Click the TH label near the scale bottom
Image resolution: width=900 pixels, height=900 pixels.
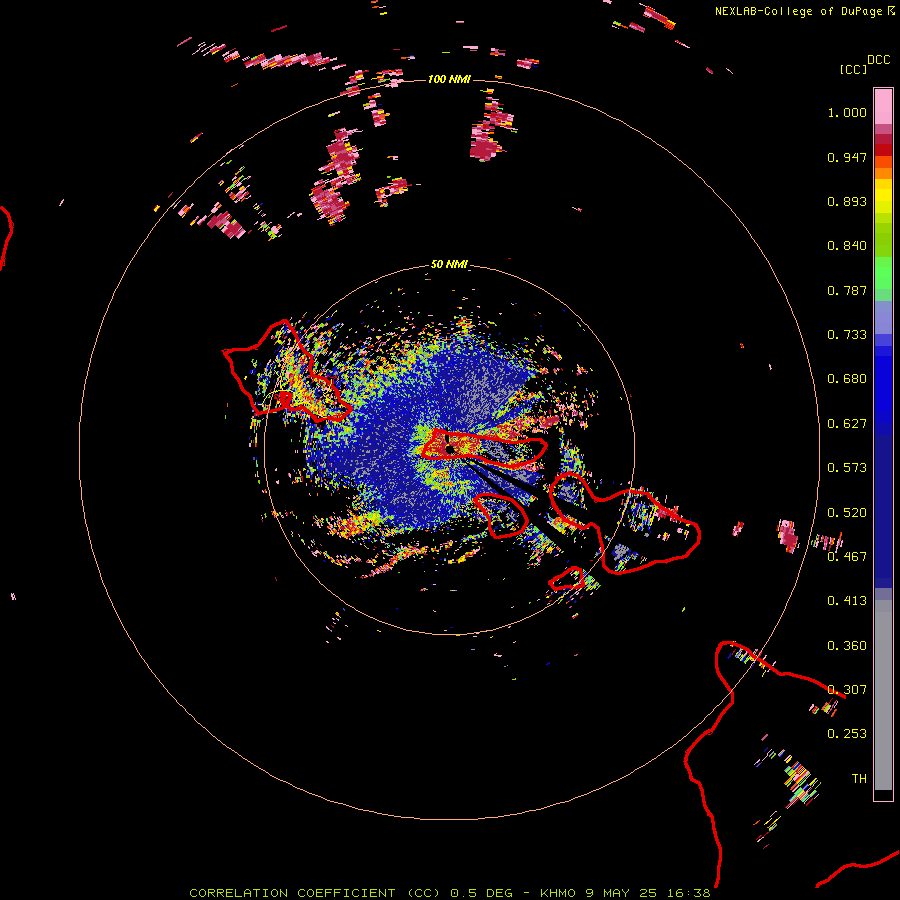click(859, 779)
